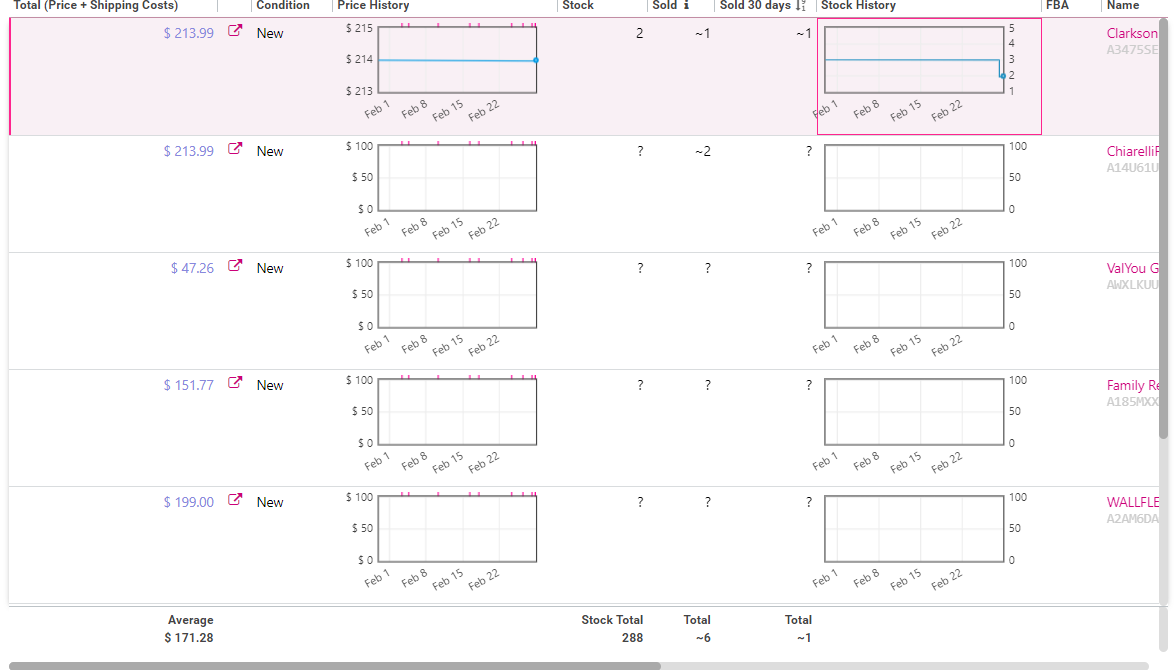Open external link for Chiarelli $213.99 offer

click(235, 148)
